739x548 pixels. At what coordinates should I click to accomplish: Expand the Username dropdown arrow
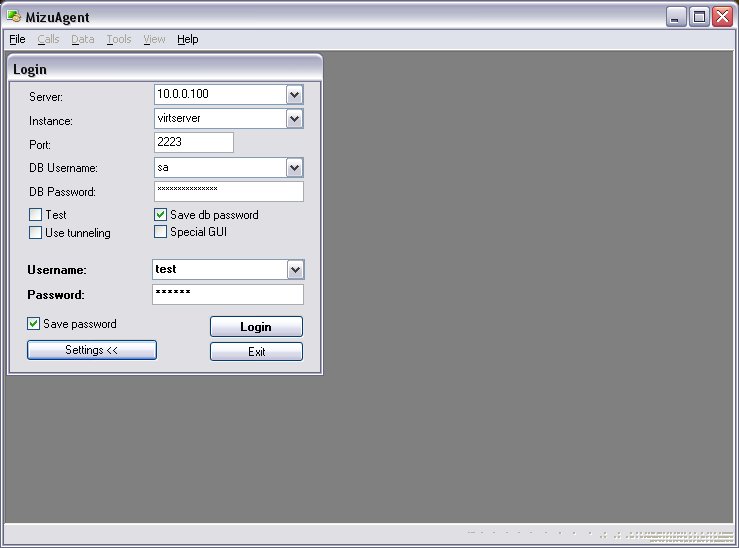tap(296, 270)
